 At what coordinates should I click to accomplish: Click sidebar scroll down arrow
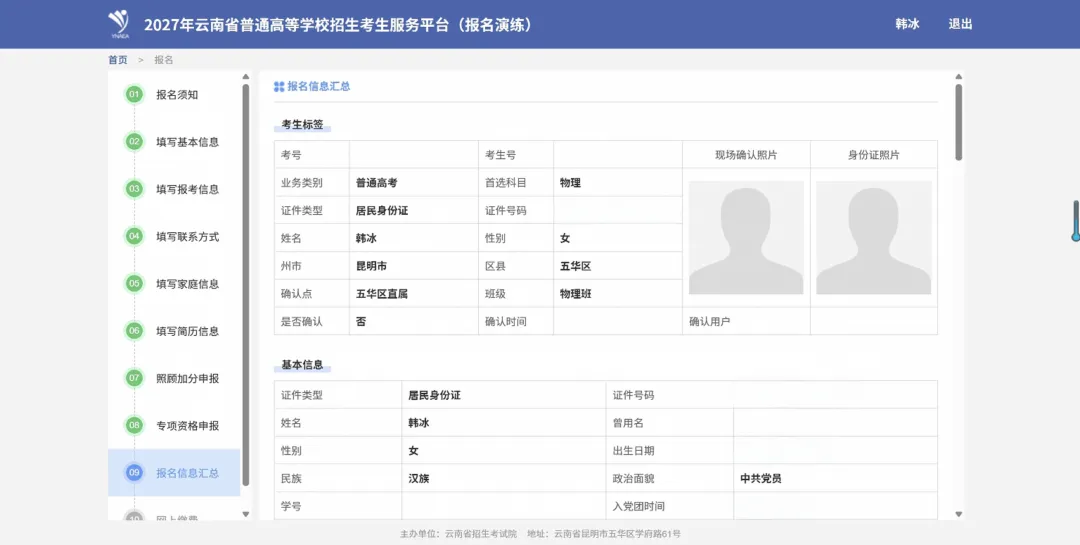click(246, 514)
